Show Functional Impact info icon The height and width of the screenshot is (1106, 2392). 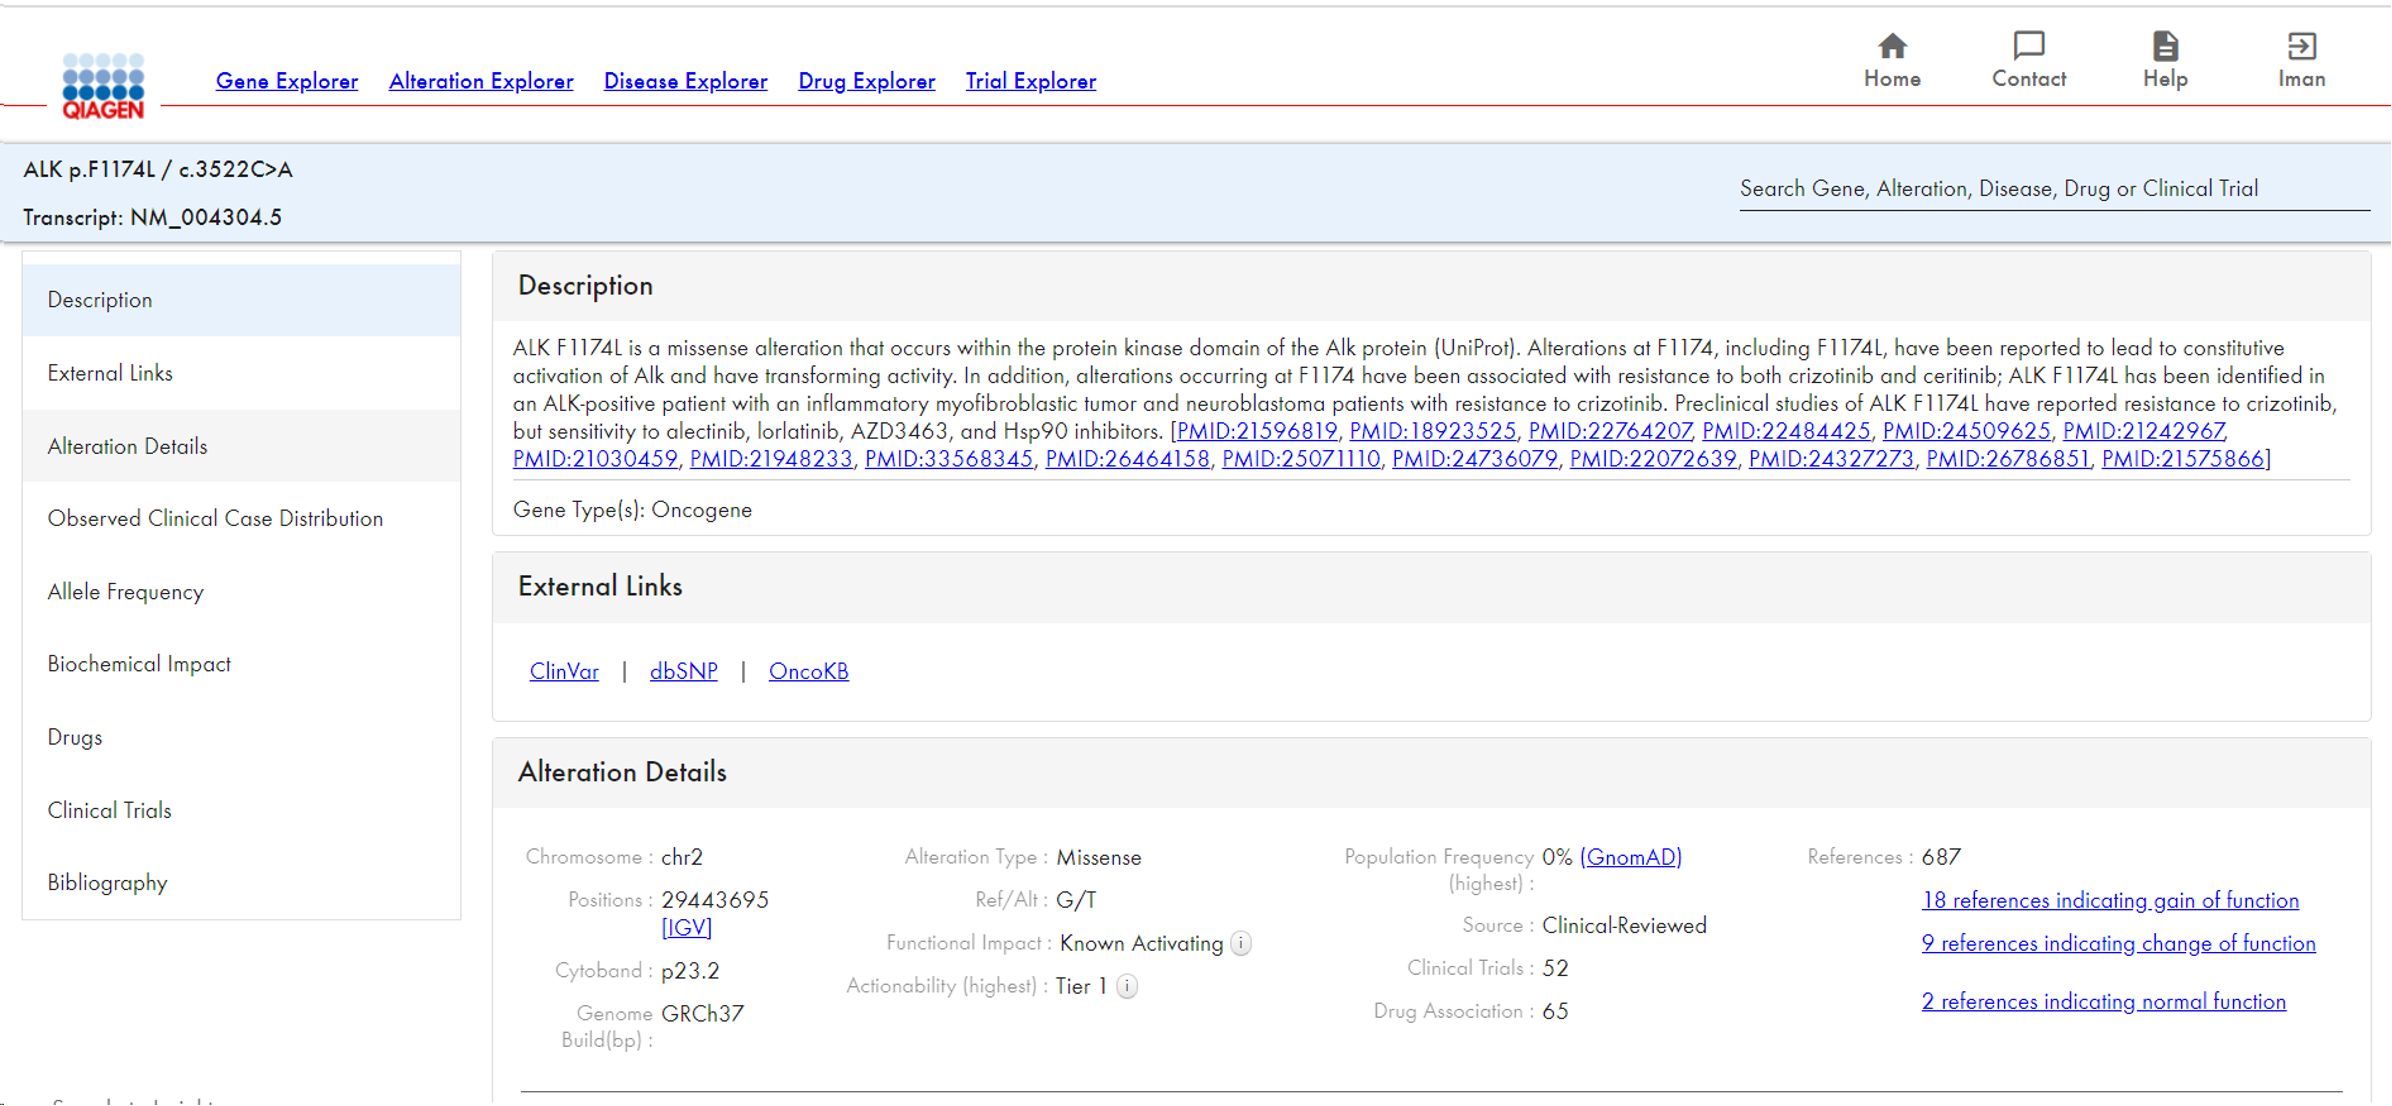click(1240, 943)
